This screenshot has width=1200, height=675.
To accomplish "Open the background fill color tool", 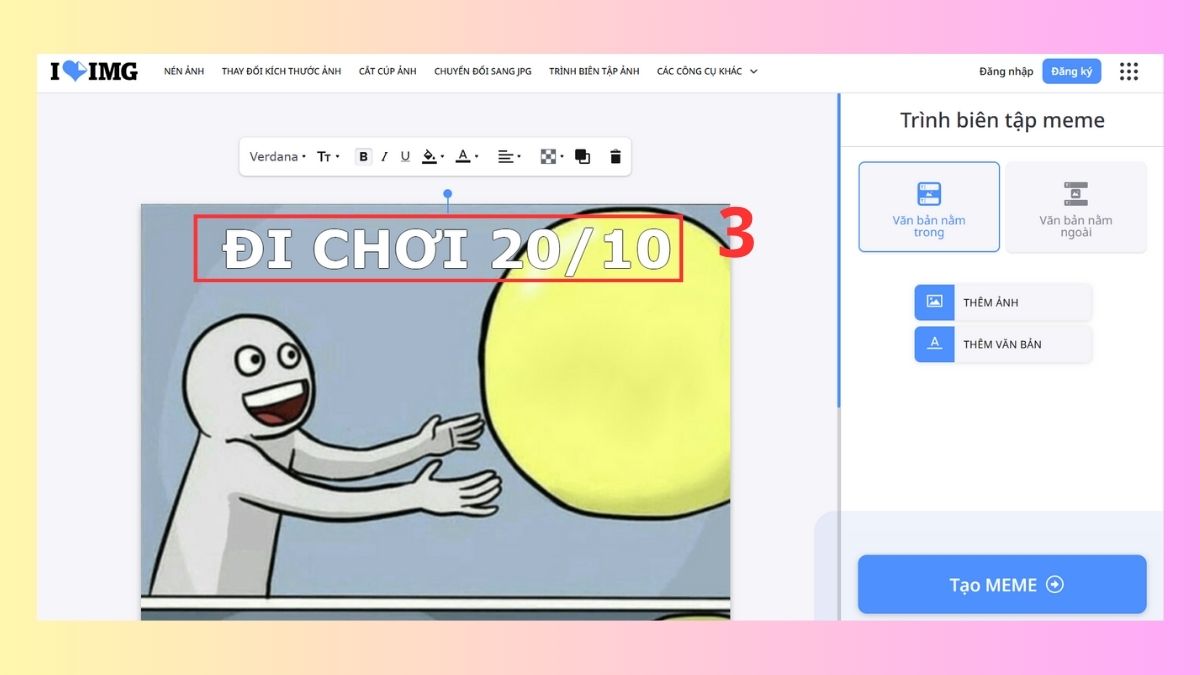I will coord(430,156).
